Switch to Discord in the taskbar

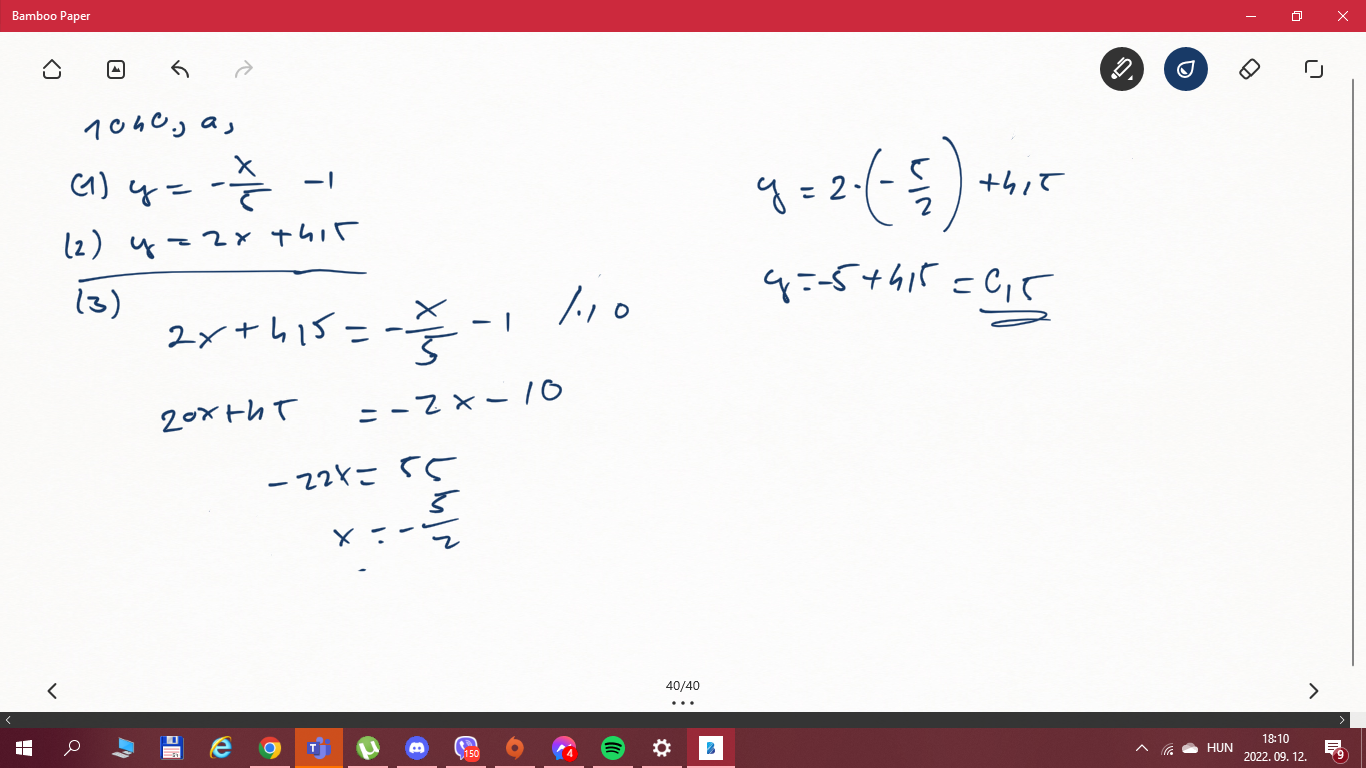pos(417,748)
